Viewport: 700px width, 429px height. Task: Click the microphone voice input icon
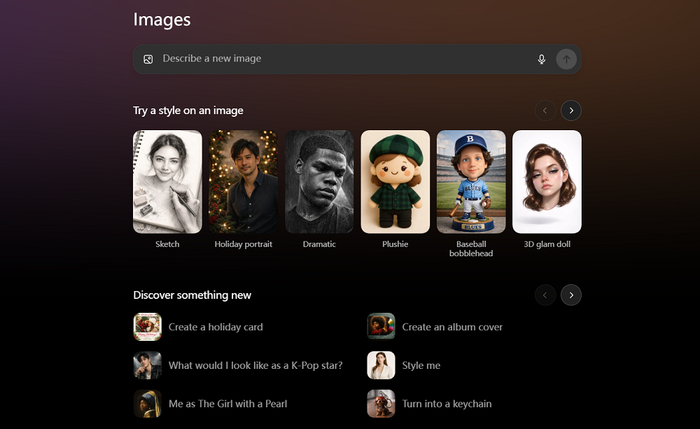(x=541, y=59)
